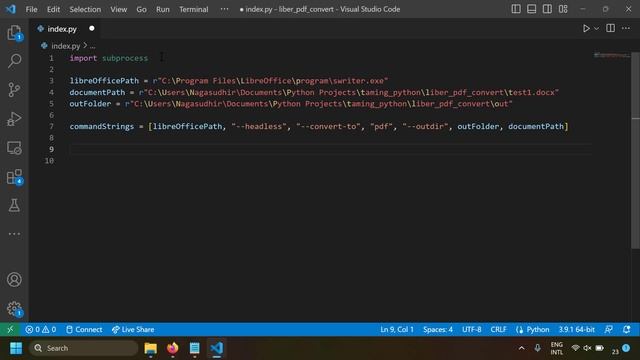Image resolution: width=640 pixels, height=360 pixels.
Task: Open Run and Debug view
Action: click(x=14, y=119)
